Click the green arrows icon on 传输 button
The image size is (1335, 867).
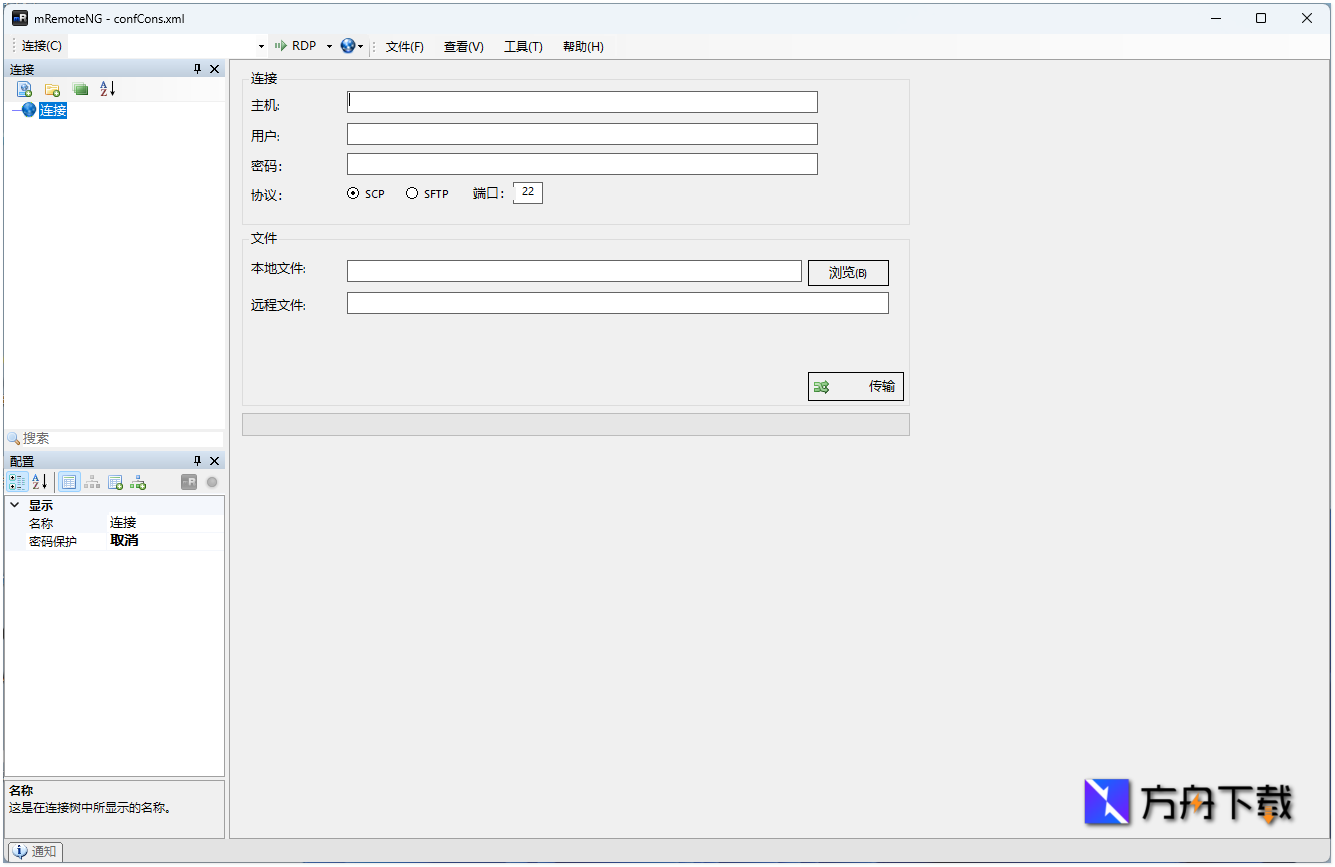[822, 387]
